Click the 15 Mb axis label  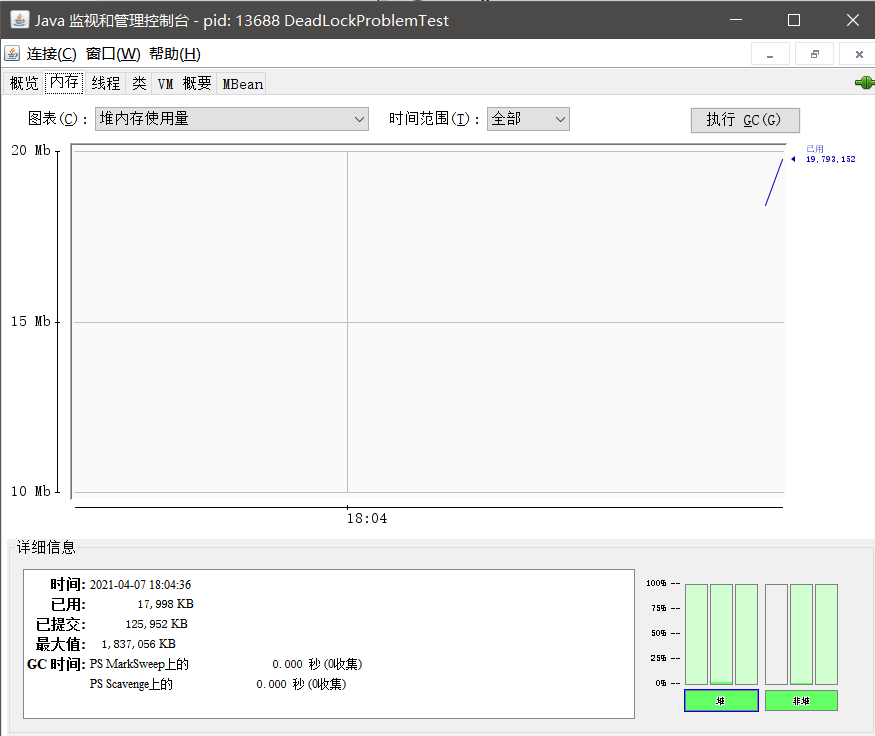pyautogui.click(x=31, y=321)
